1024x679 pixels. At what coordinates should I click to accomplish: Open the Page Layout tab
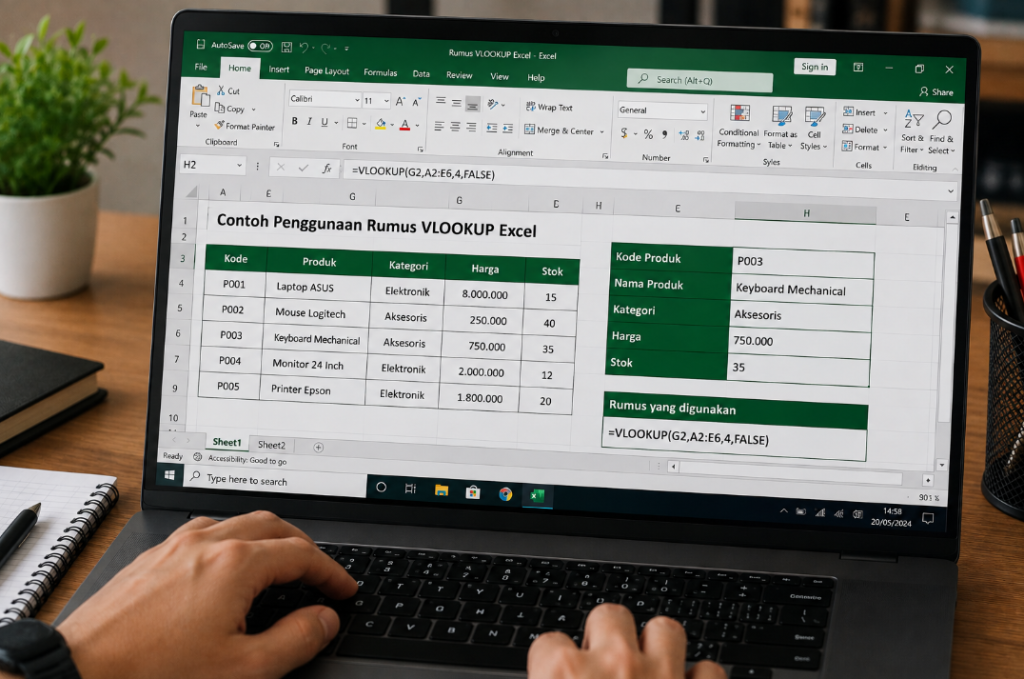(x=327, y=71)
